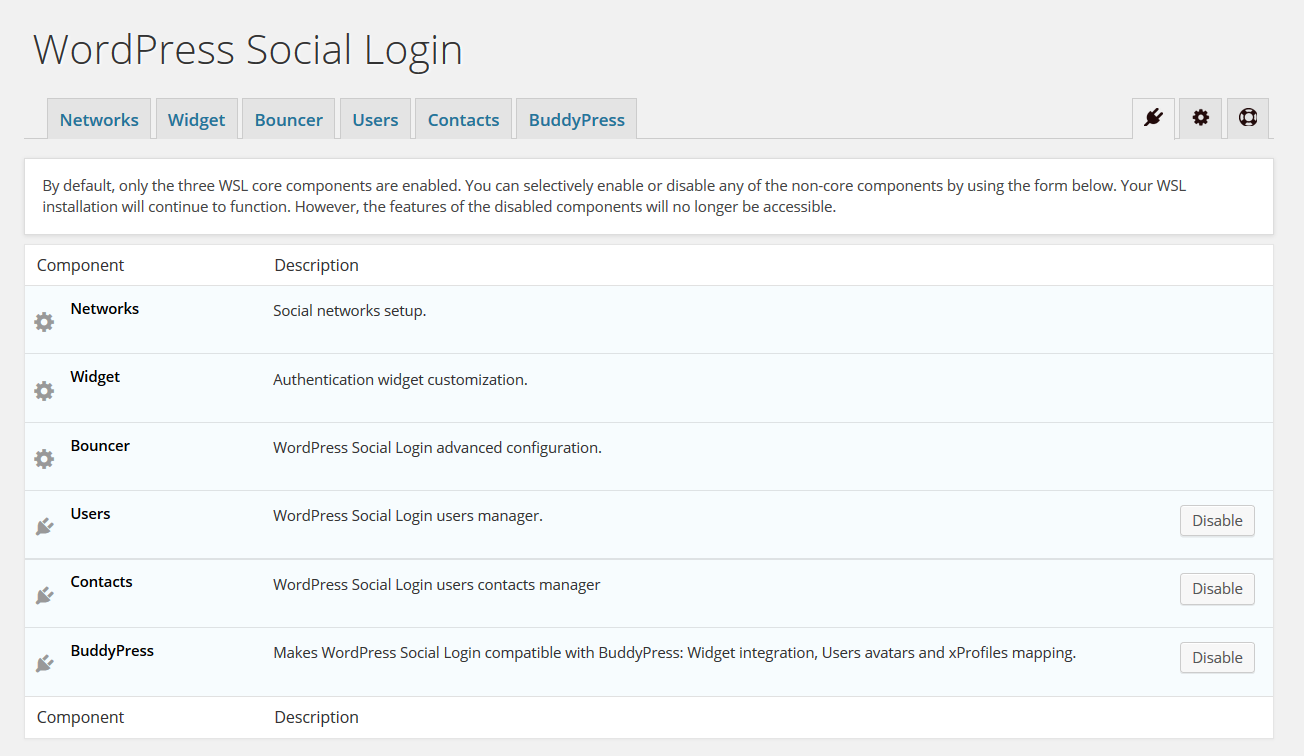
Task: Click 'WordPress Social Login users manager.' text
Action: tap(408, 516)
